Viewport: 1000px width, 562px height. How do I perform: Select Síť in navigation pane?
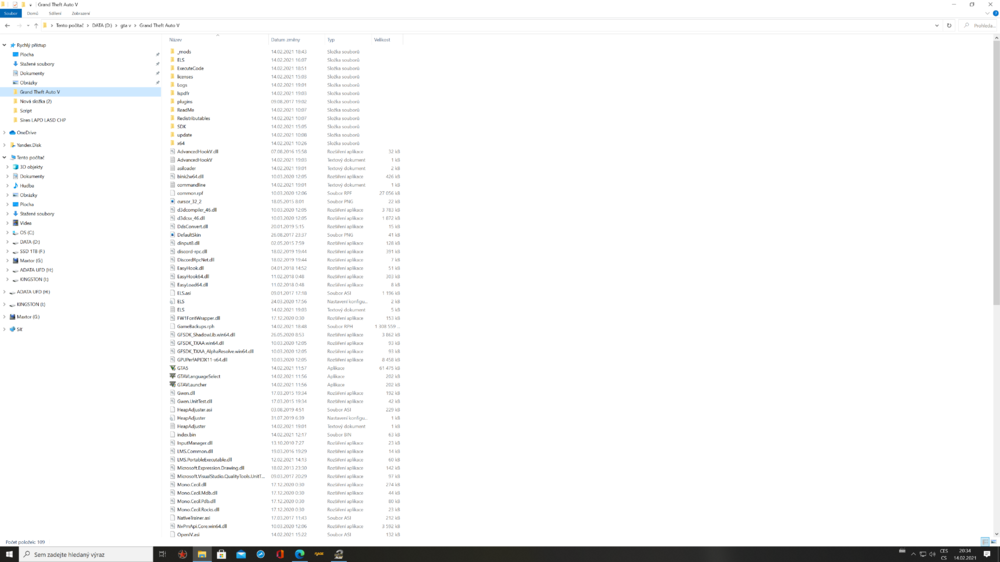[x=19, y=329]
